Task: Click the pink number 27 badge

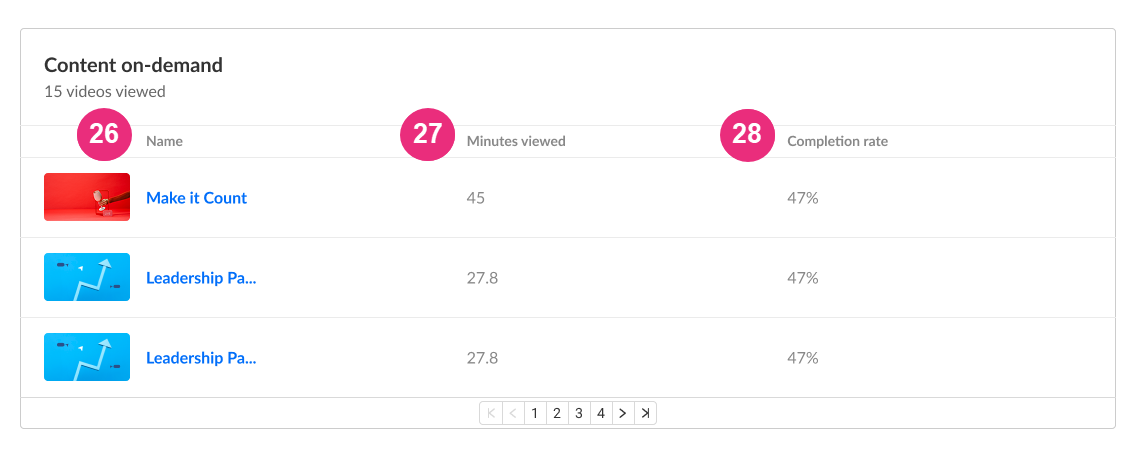Action: 428,135
